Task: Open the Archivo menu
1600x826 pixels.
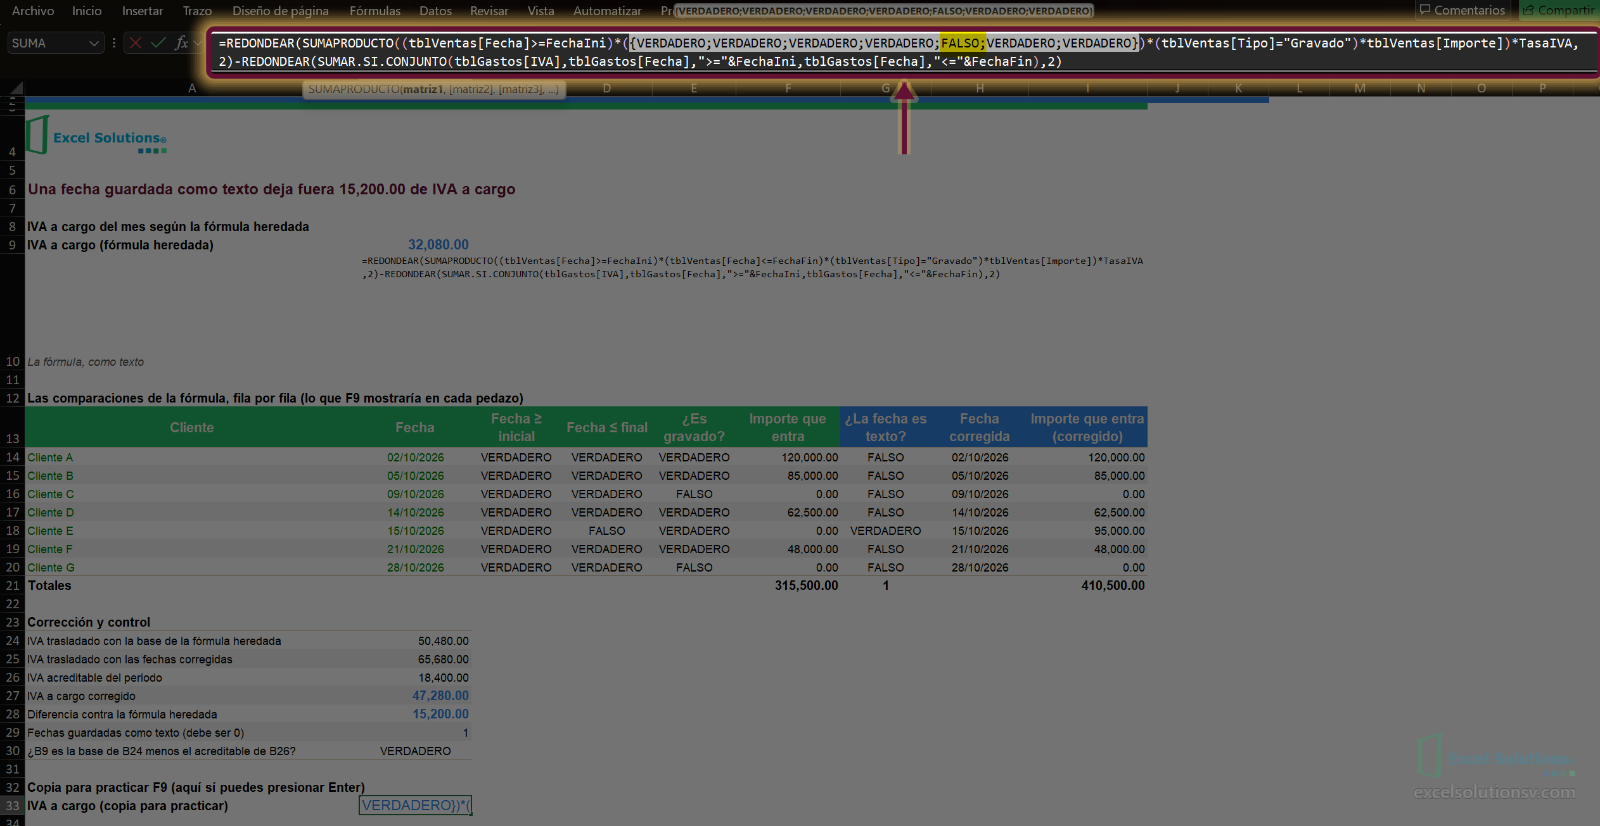Action: (x=33, y=11)
